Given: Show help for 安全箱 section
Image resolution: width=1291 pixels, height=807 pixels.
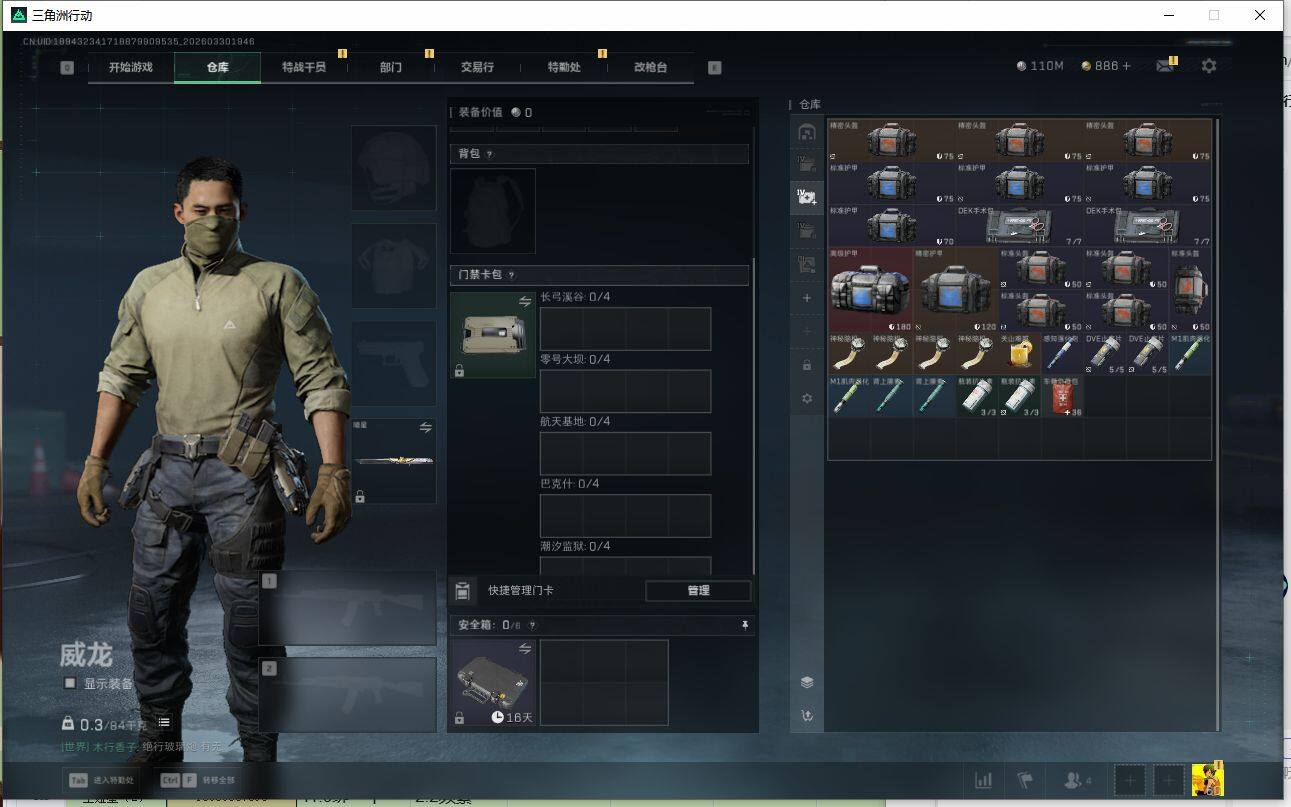Looking at the screenshot, I should [x=532, y=626].
